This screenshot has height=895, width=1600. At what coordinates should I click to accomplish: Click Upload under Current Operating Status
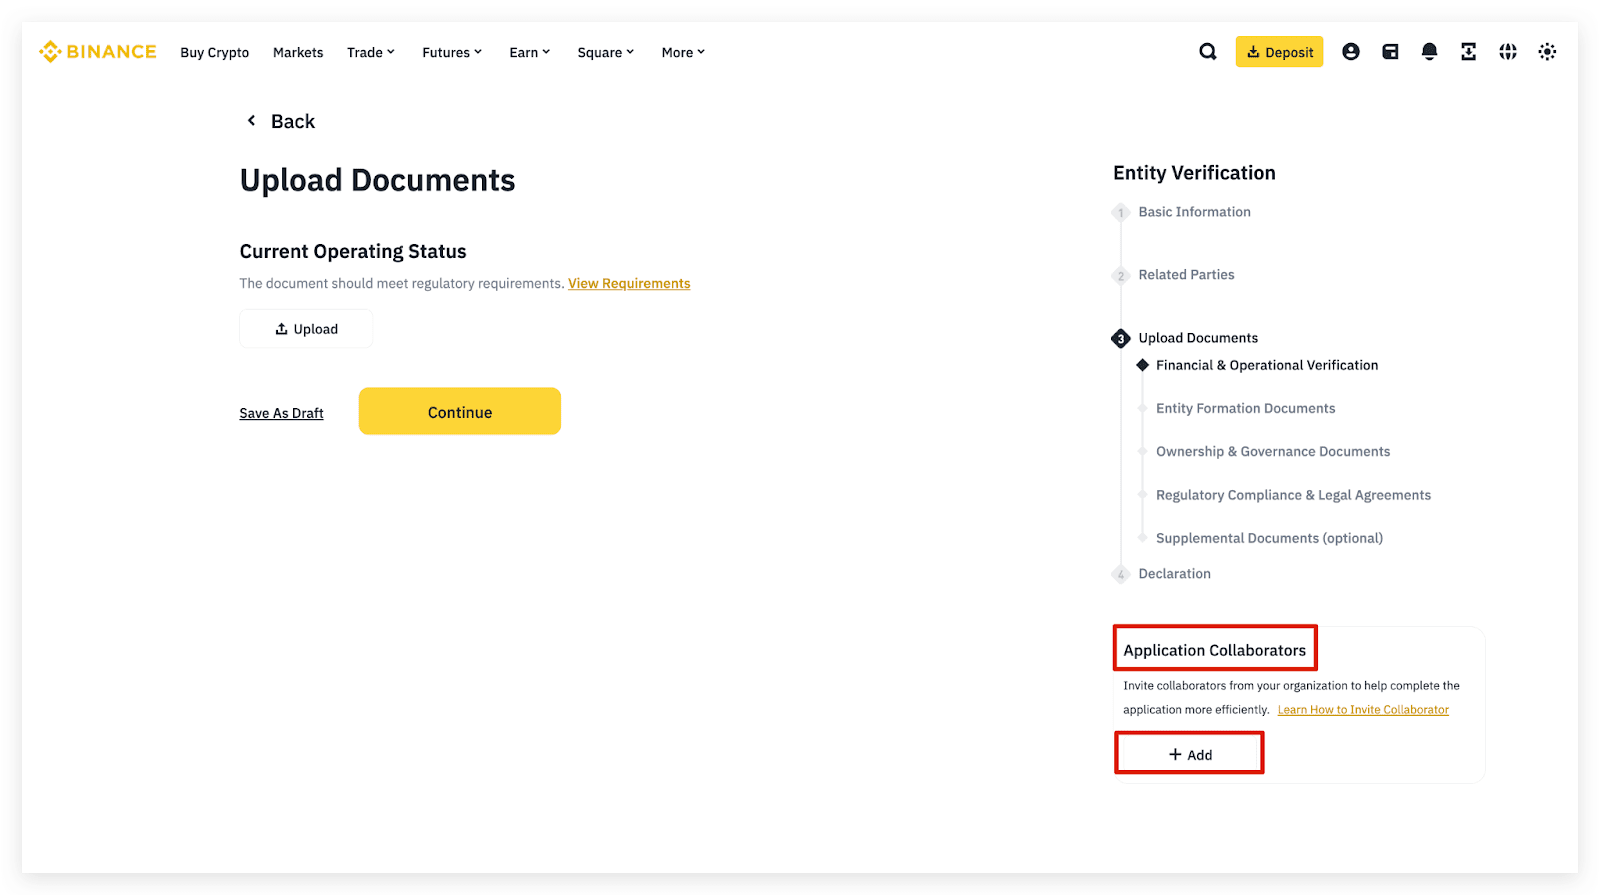click(306, 329)
